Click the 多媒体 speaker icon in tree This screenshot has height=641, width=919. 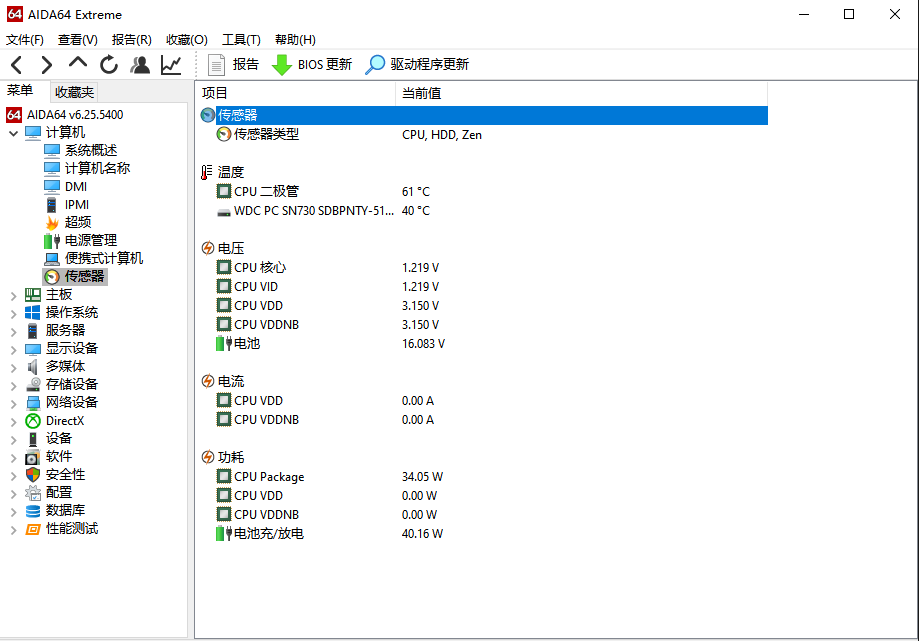click(x=33, y=367)
